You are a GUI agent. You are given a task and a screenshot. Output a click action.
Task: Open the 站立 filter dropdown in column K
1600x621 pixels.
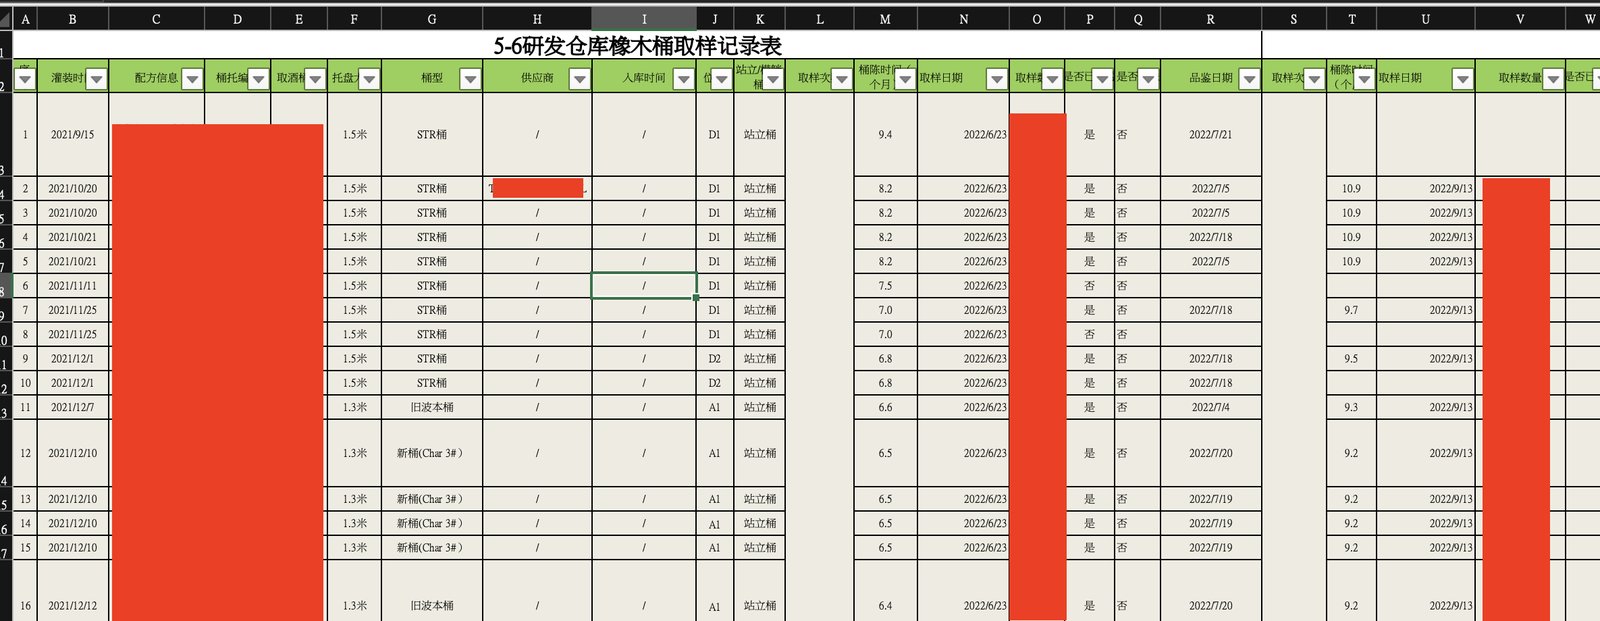click(x=772, y=79)
